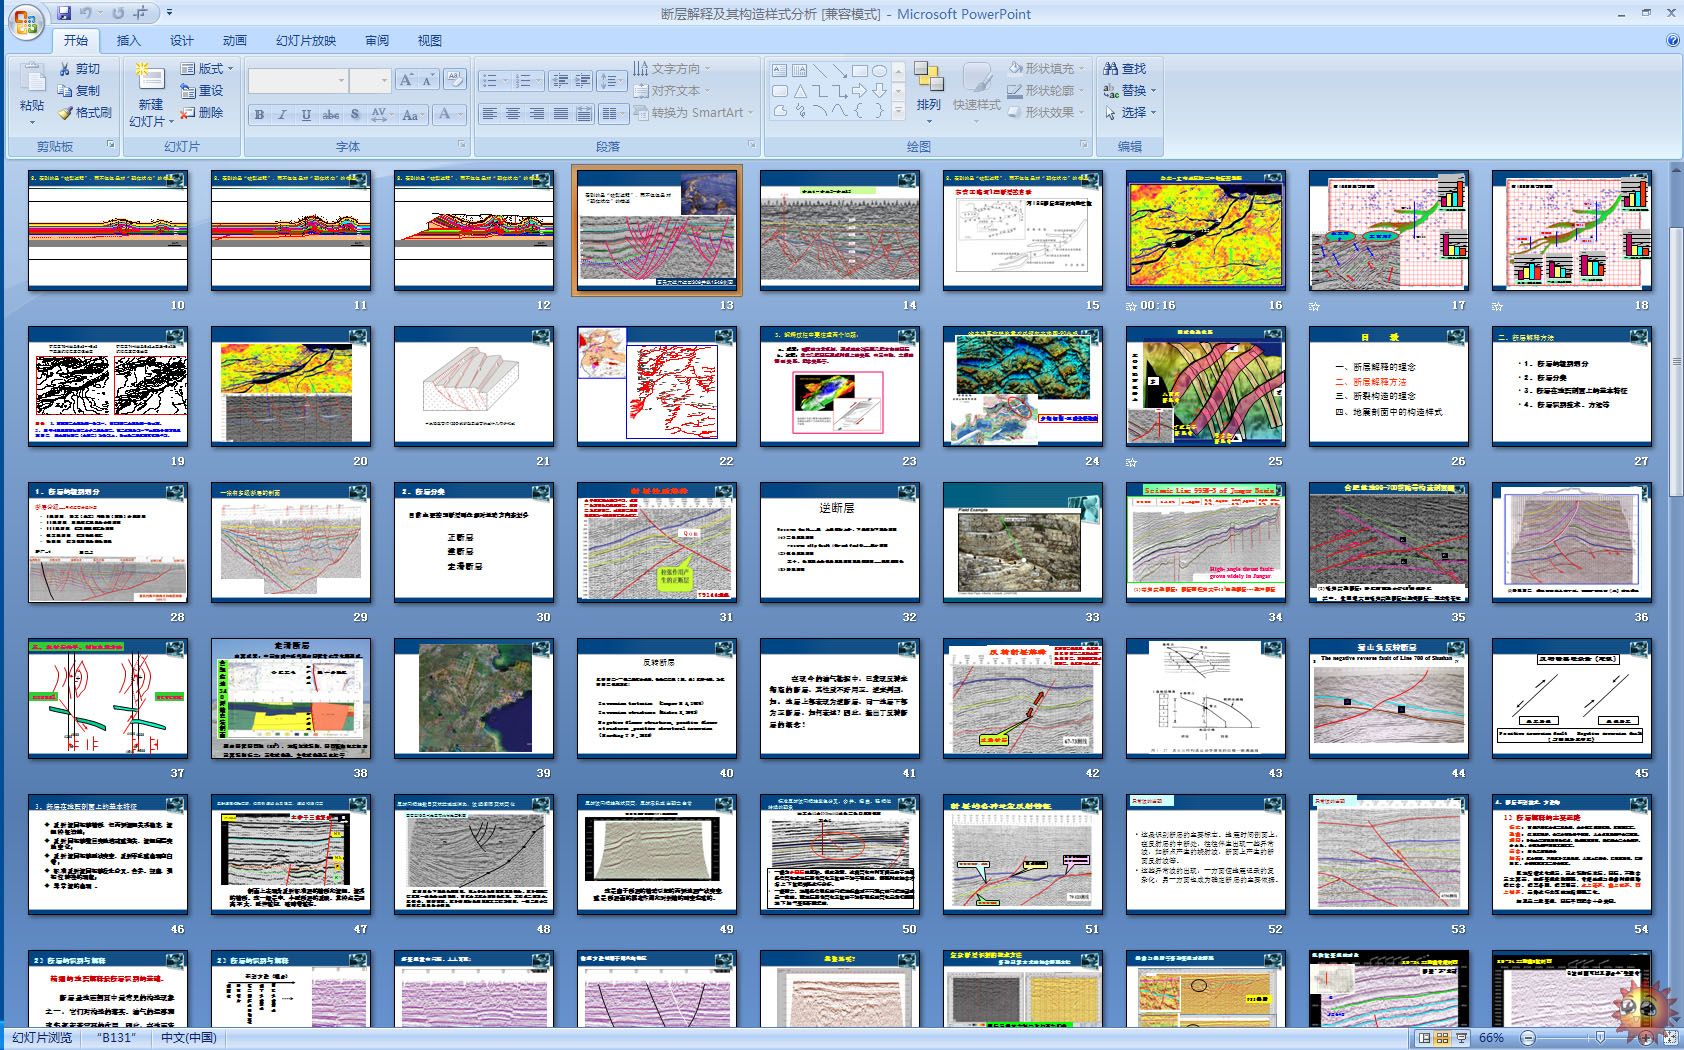The width and height of the screenshot is (1684, 1050).
Task: Open the line spacing dropdown
Action: click(611, 81)
